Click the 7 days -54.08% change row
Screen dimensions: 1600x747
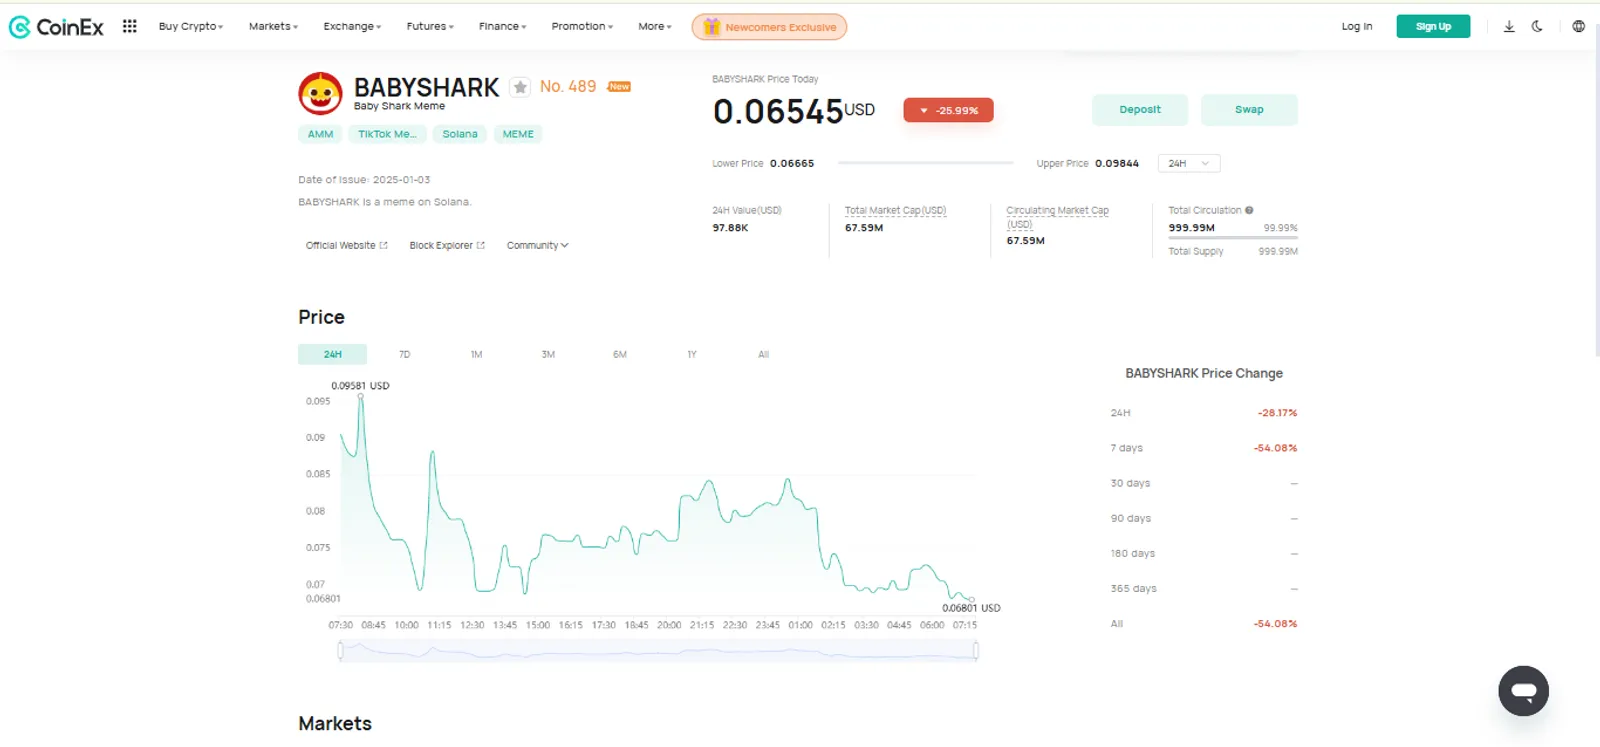click(x=1203, y=448)
